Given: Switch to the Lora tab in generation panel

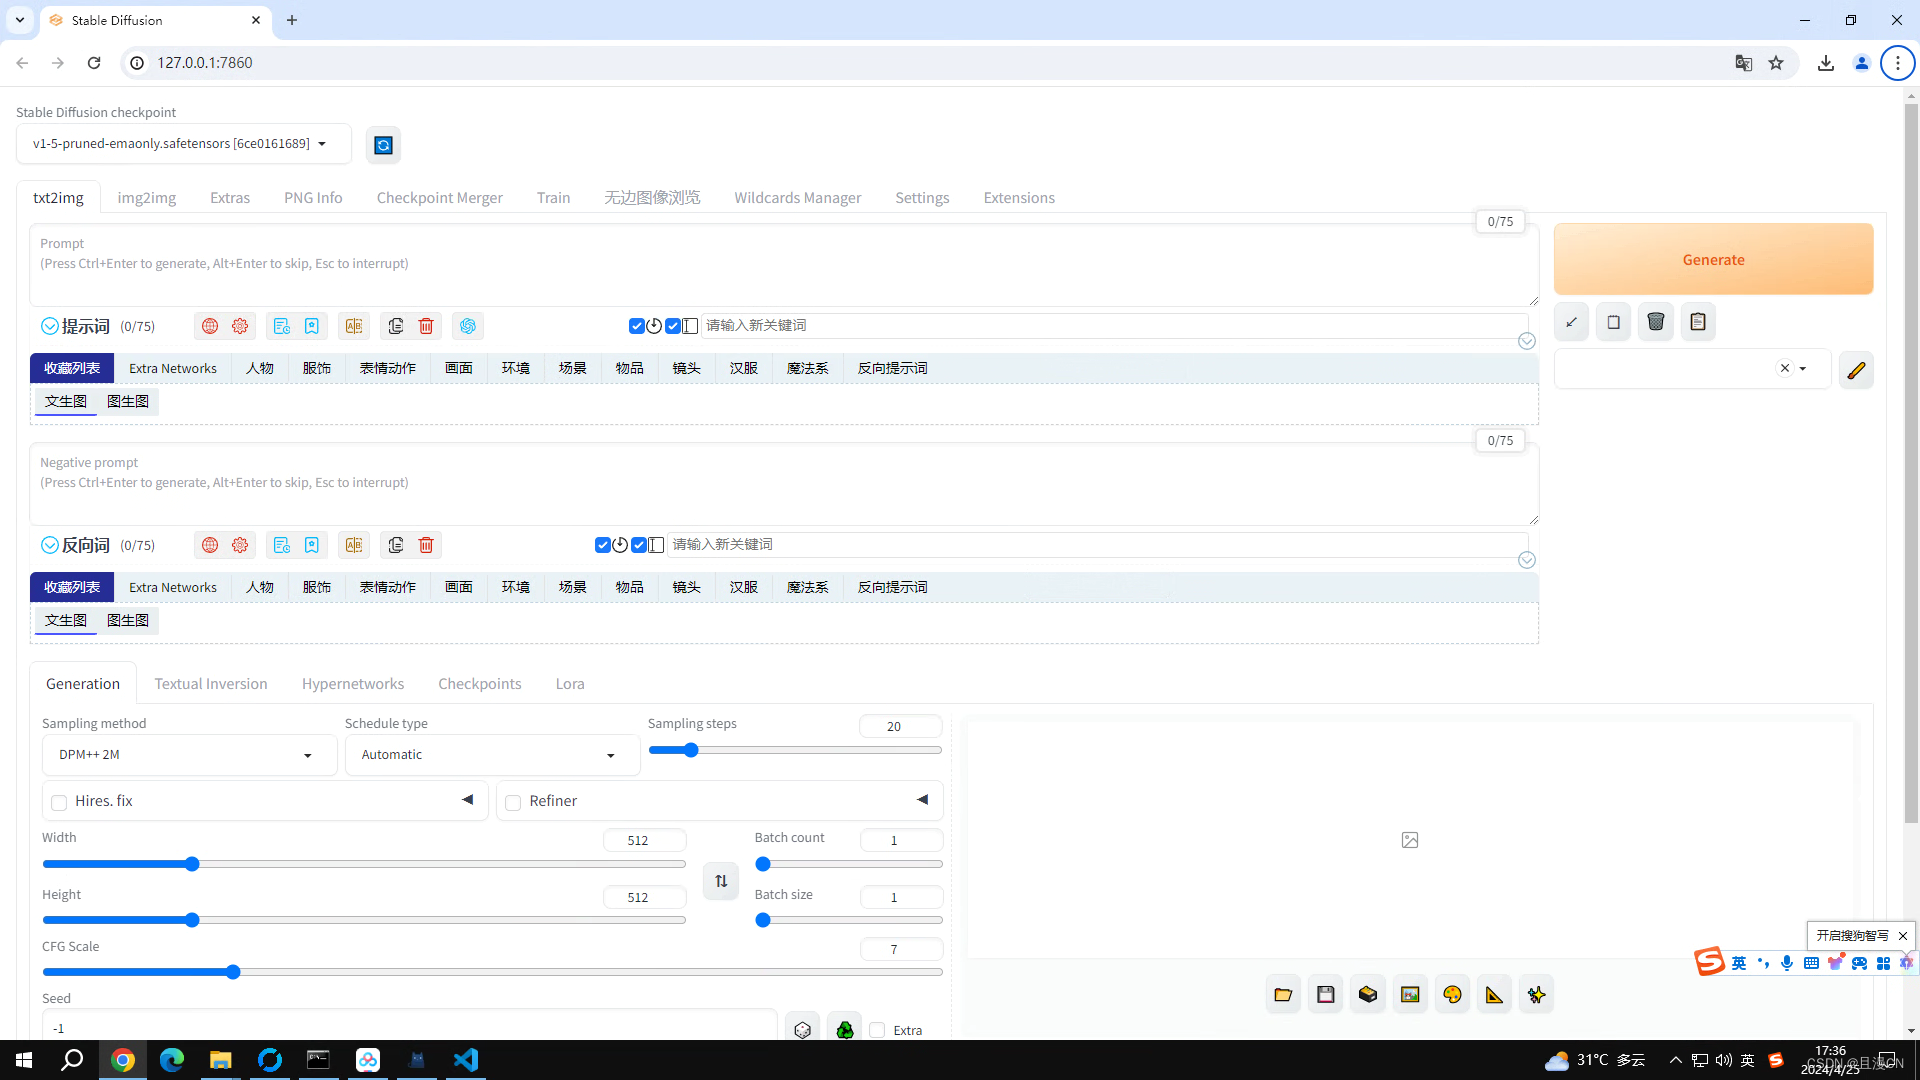Looking at the screenshot, I should coord(570,683).
